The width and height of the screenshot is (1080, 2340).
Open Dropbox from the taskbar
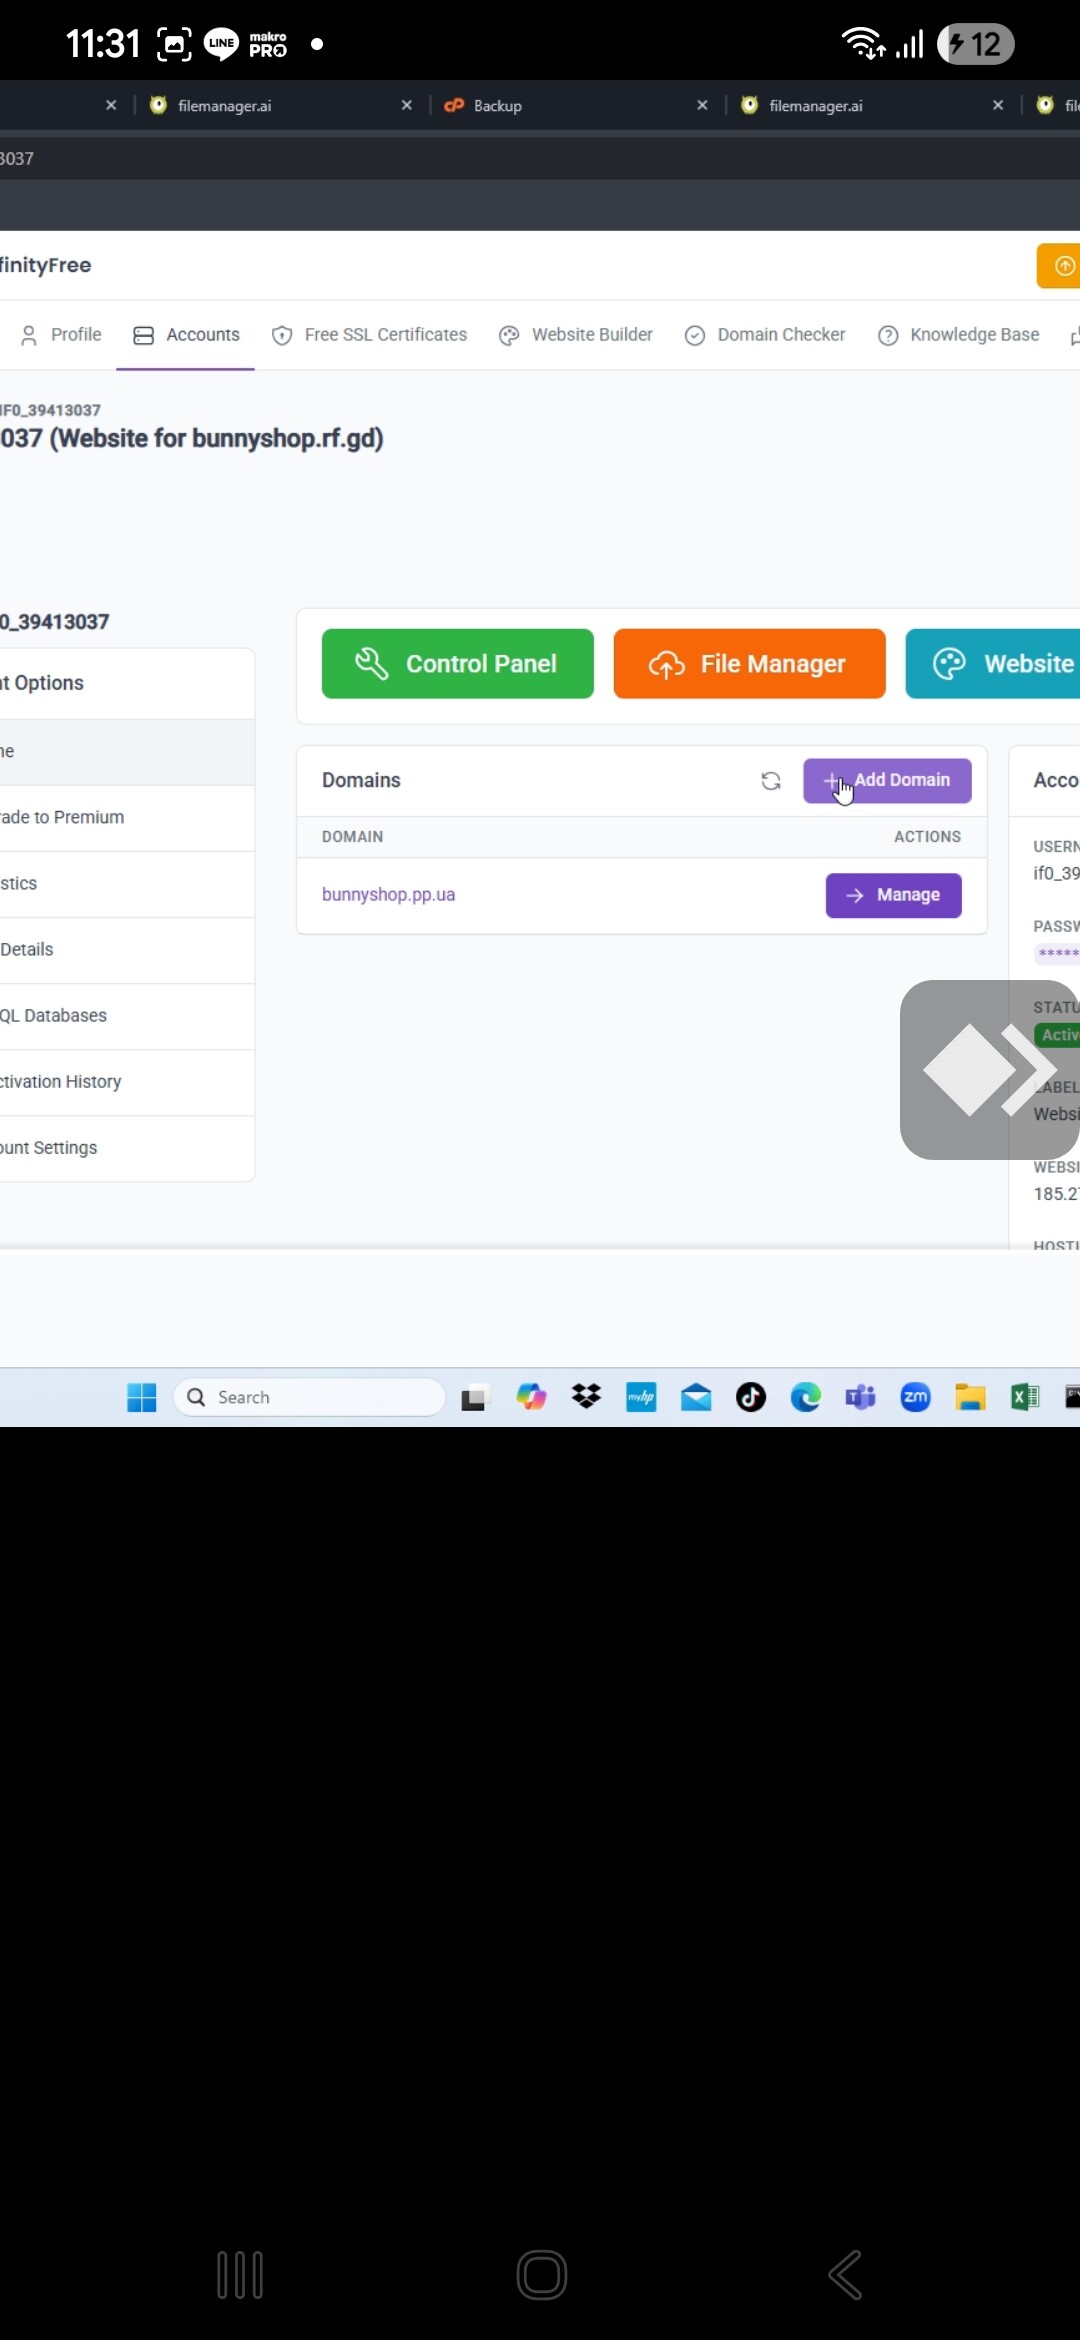pos(586,1397)
